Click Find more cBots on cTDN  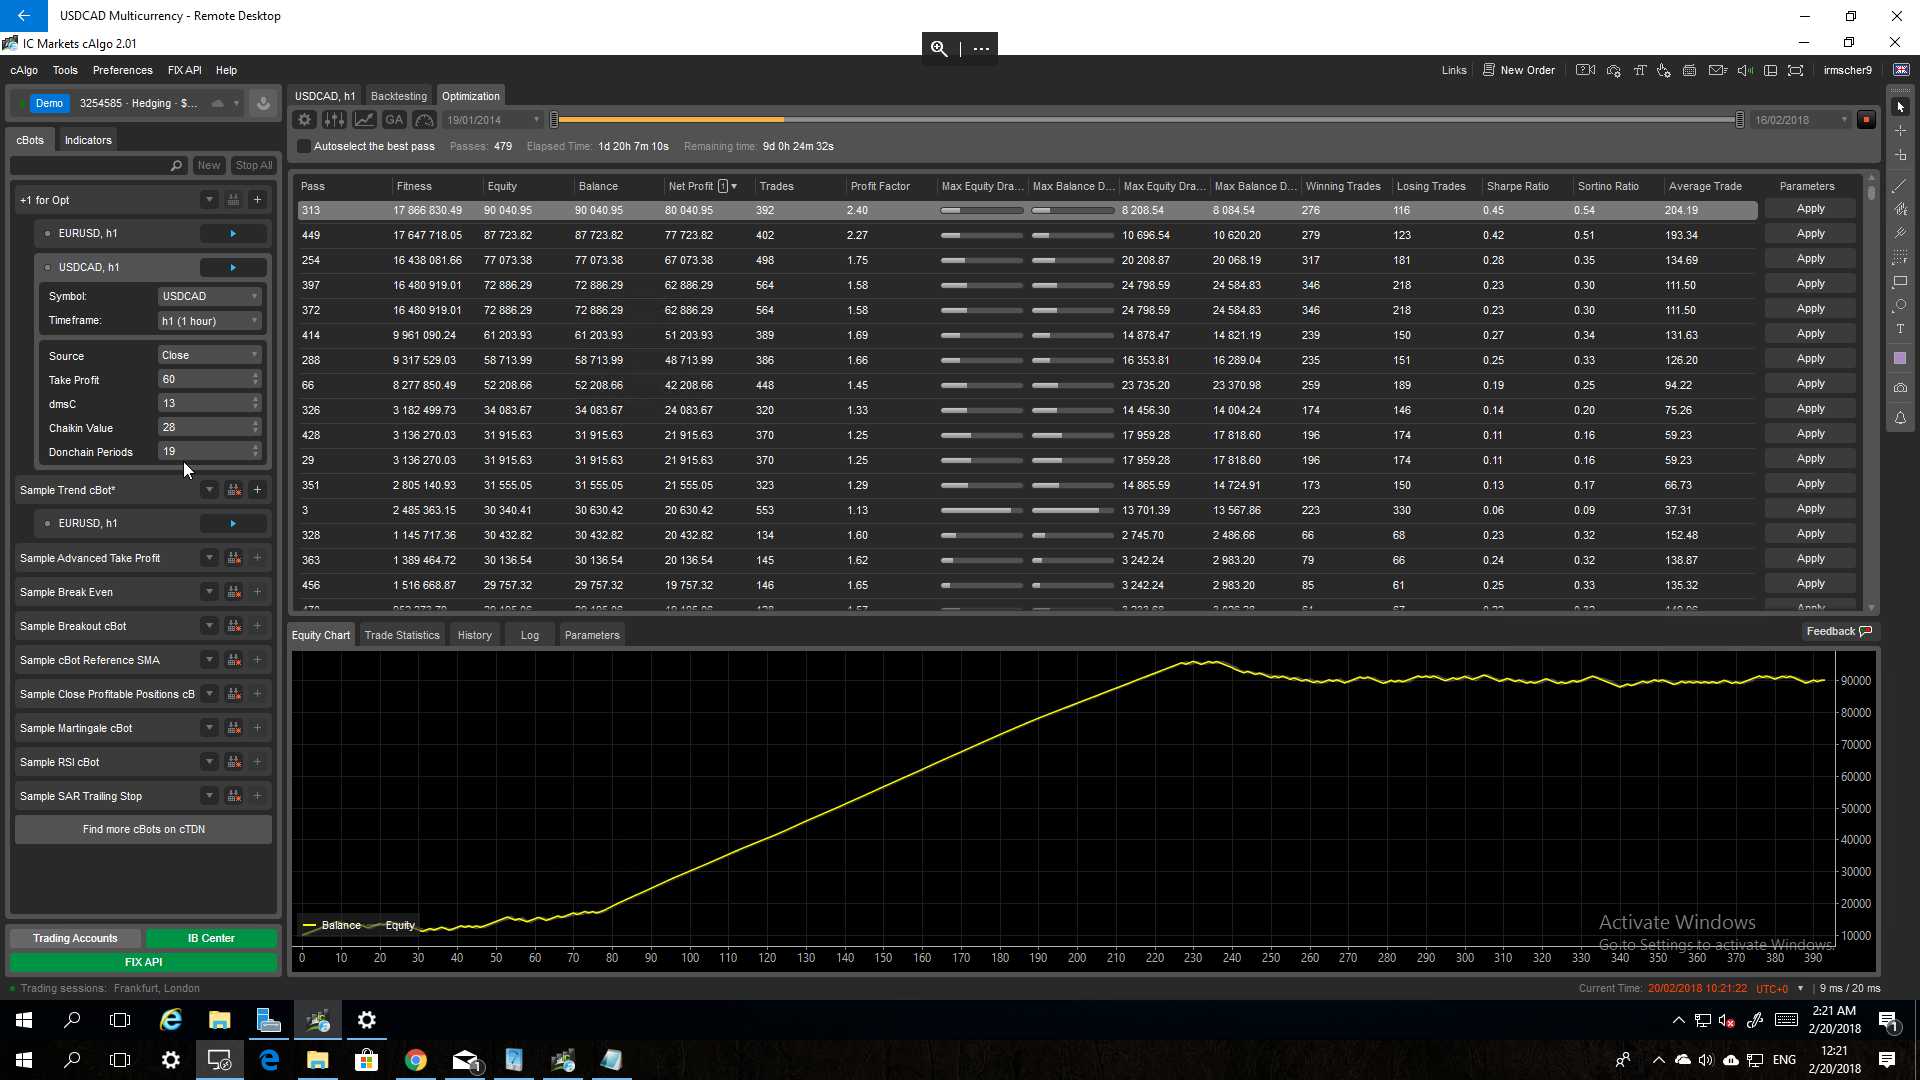tap(143, 829)
